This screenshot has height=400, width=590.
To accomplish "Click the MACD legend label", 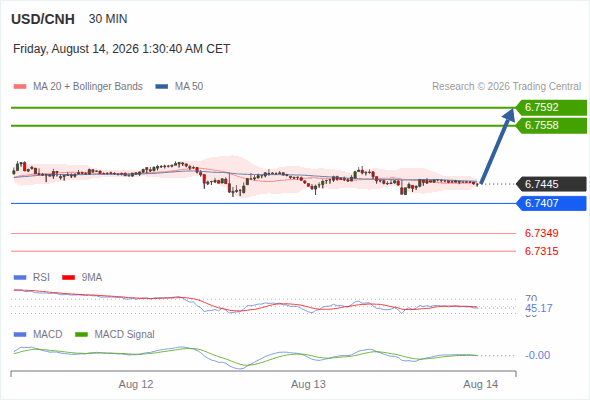I will (48, 335).
